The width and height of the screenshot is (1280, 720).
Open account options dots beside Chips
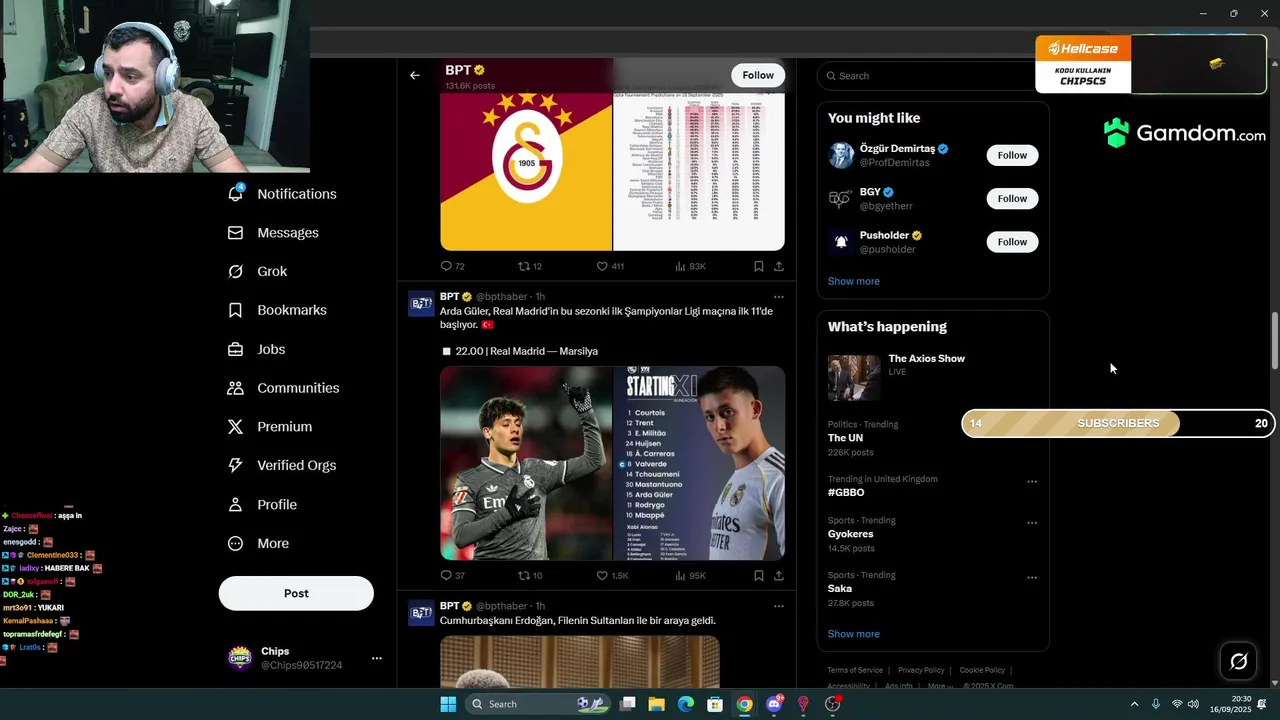click(x=377, y=658)
